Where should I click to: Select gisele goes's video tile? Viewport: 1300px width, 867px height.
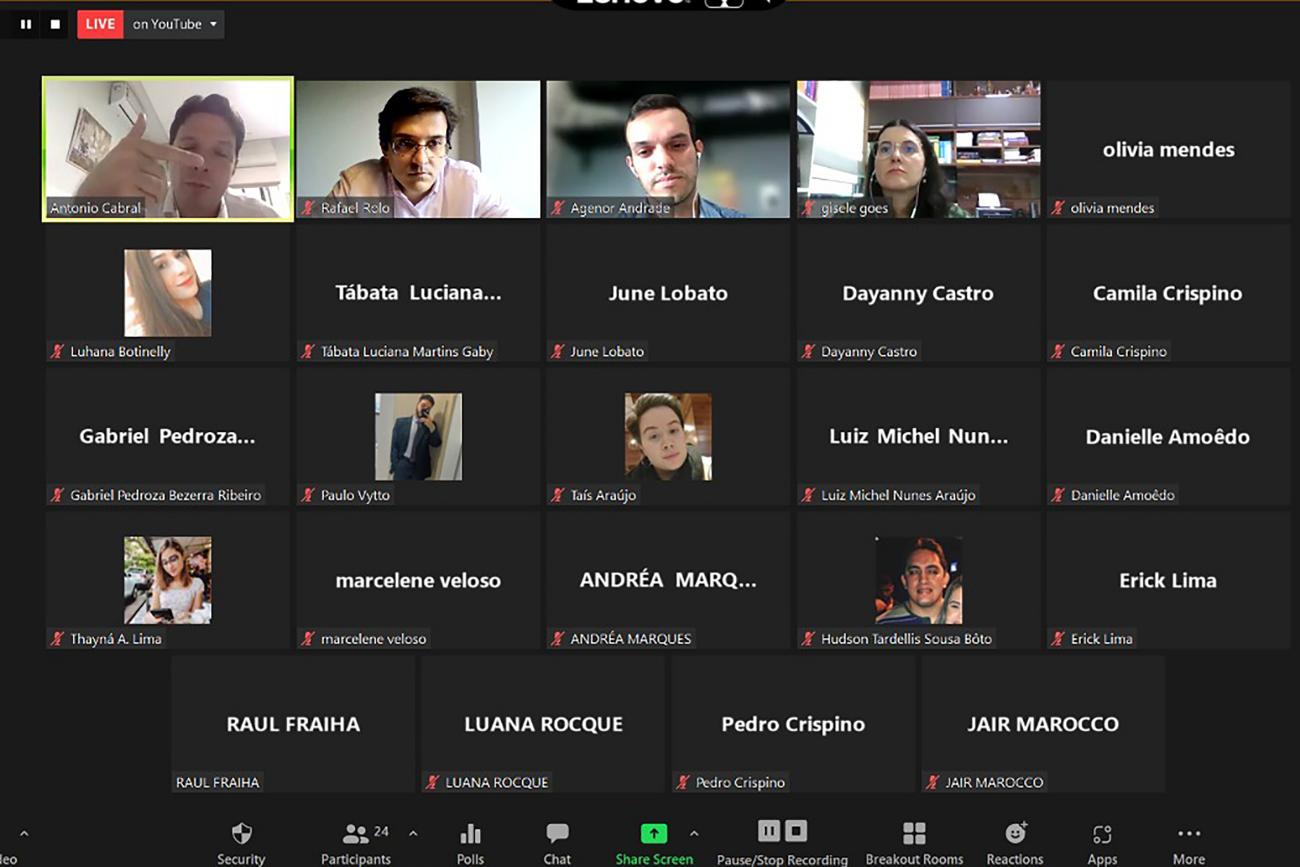[x=918, y=149]
